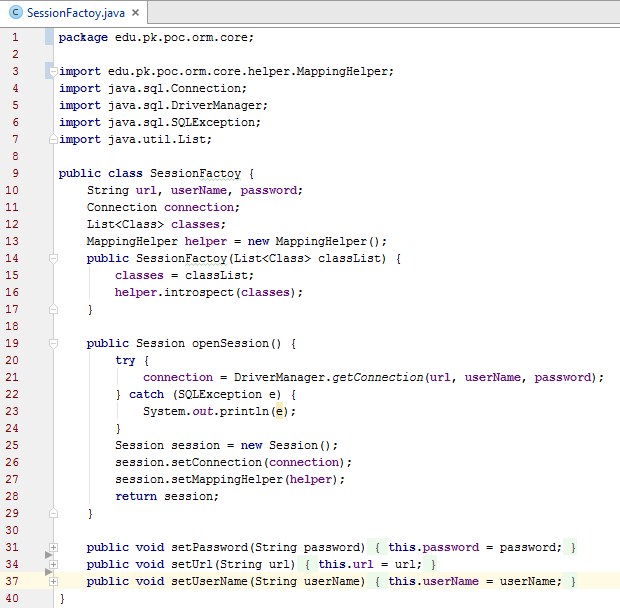Image resolution: width=620 pixels, height=608 pixels.
Task: Click 'SQLException' in the import on line 6
Action: coord(213,122)
